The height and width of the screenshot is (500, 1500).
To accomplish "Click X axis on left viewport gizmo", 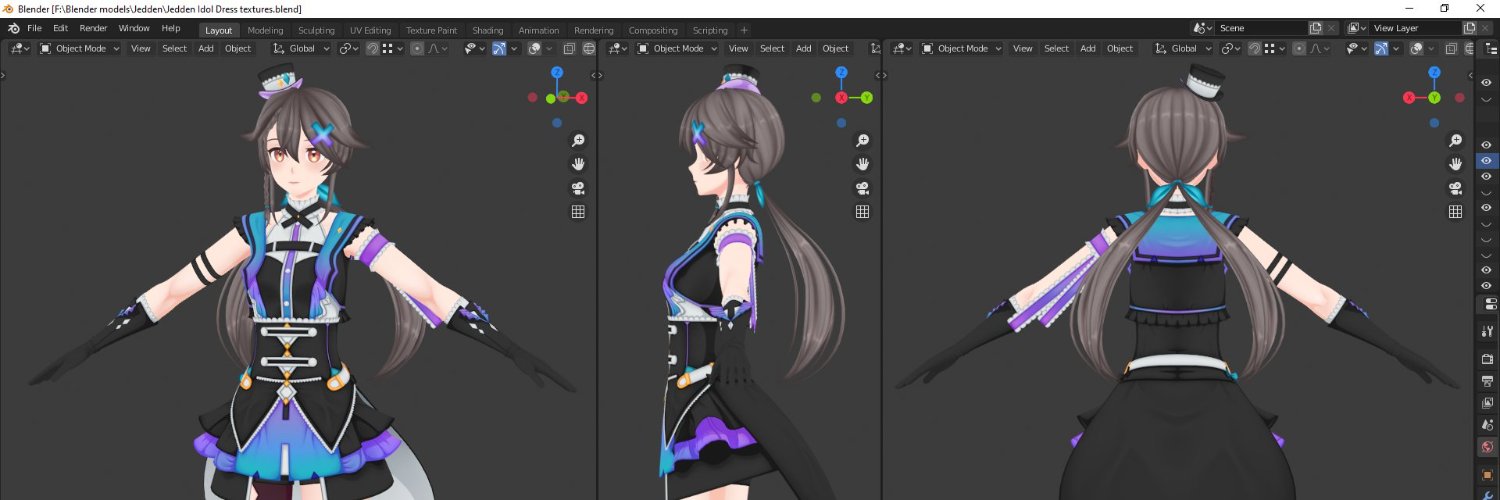I will pyautogui.click(x=581, y=98).
